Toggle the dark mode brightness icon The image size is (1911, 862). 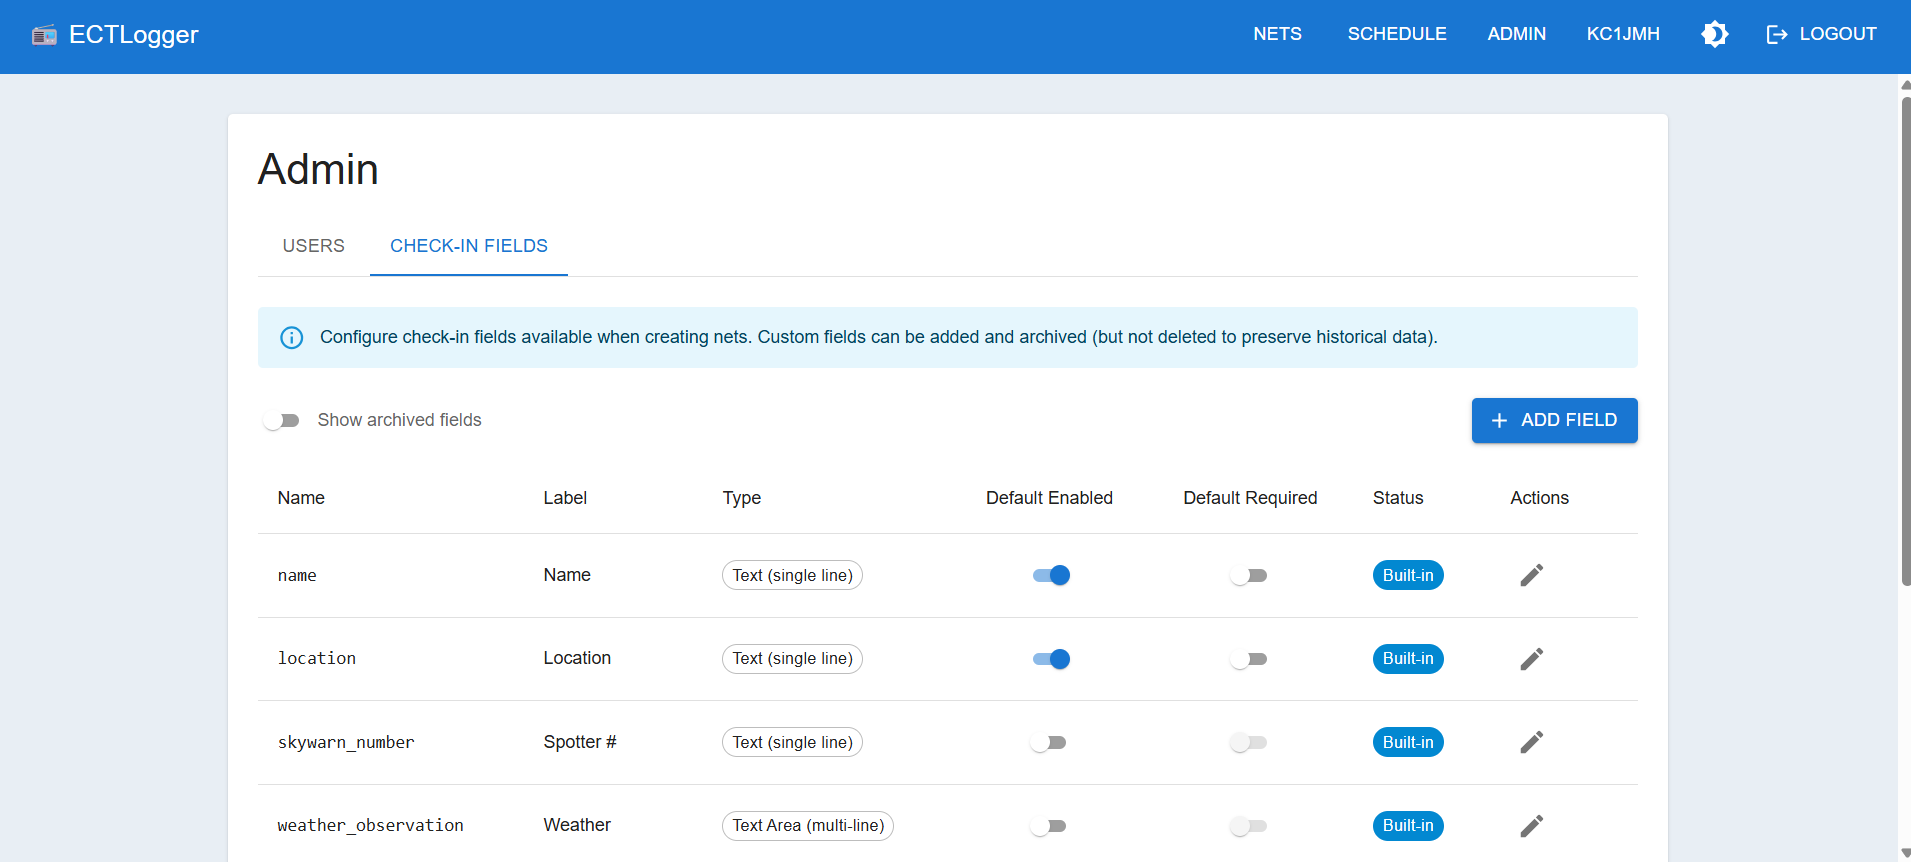click(x=1714, y=34)
